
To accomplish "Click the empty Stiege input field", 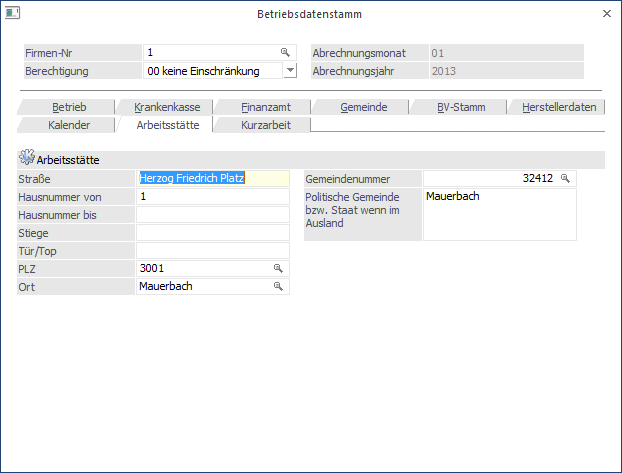I will (212, 233).
